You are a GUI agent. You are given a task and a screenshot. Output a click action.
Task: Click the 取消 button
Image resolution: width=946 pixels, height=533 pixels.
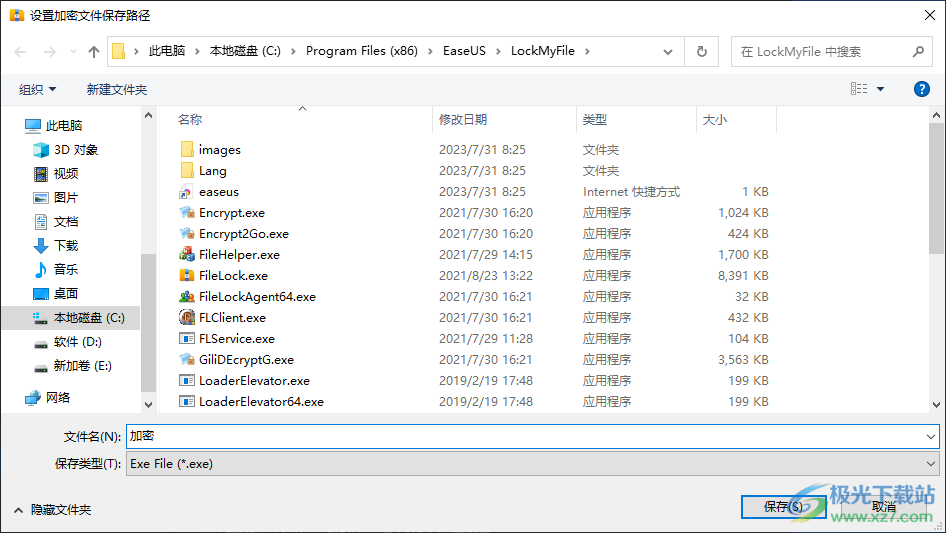(x=884, y=506)
